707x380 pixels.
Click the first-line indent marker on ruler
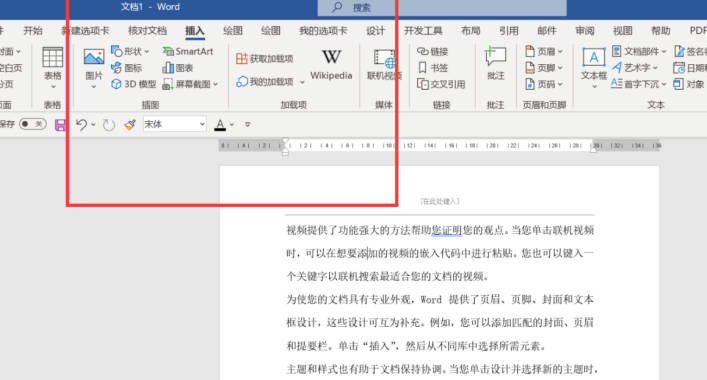[285, 142]
